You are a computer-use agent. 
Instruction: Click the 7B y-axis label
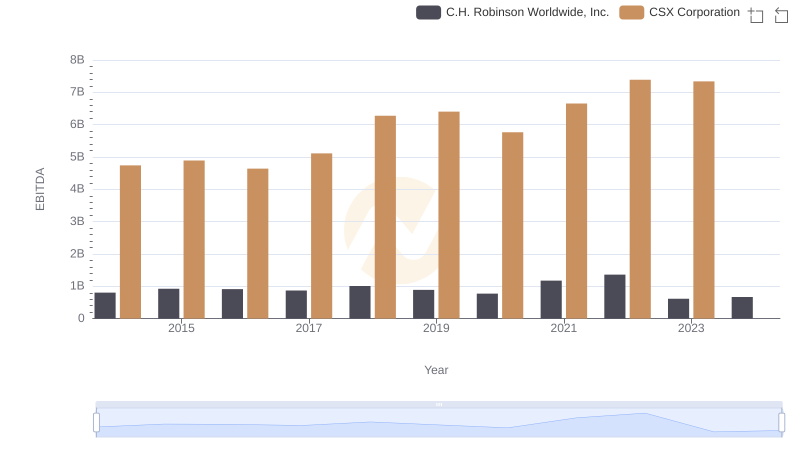[x=77, y=92]
